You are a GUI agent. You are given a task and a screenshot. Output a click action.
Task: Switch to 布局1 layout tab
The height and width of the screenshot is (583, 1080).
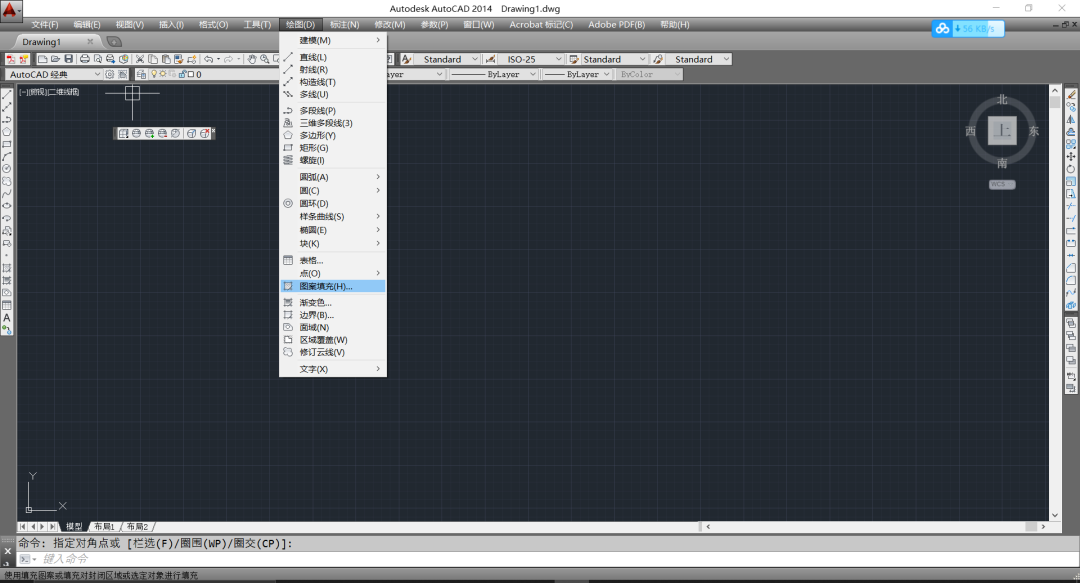(105, 526)
